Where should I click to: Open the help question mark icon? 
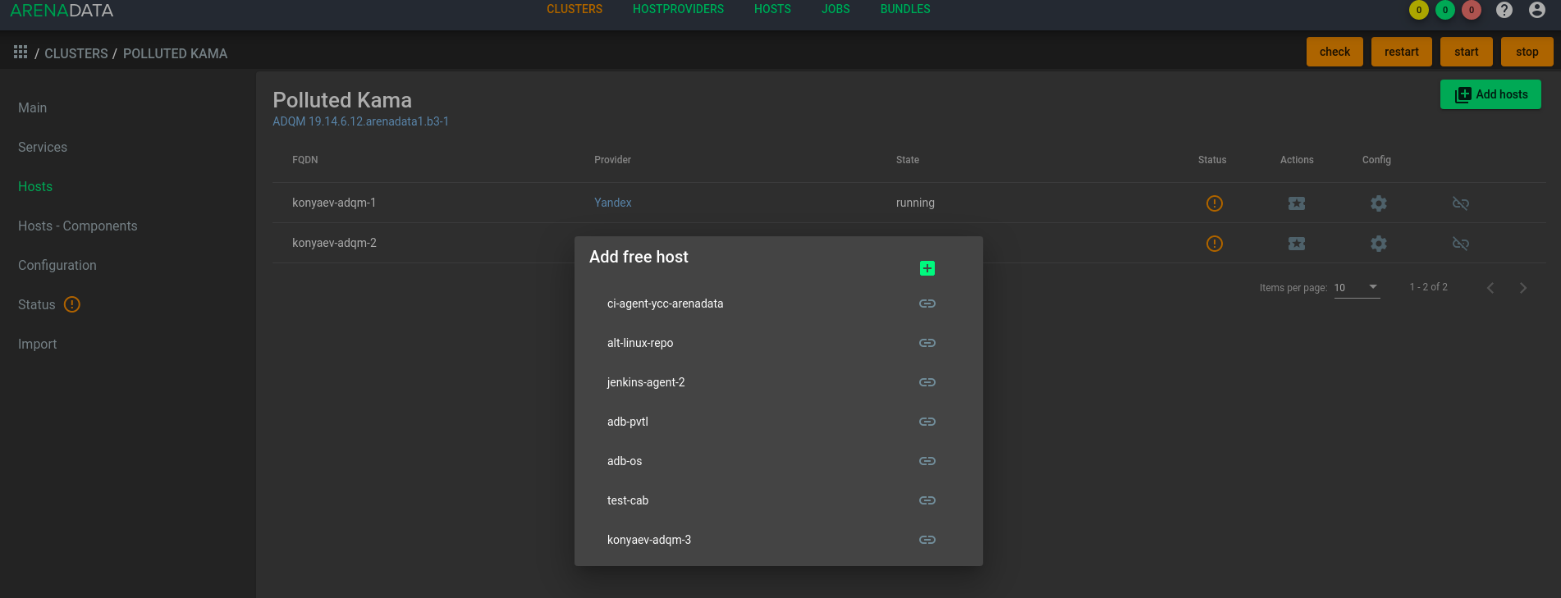[1504, 10]
